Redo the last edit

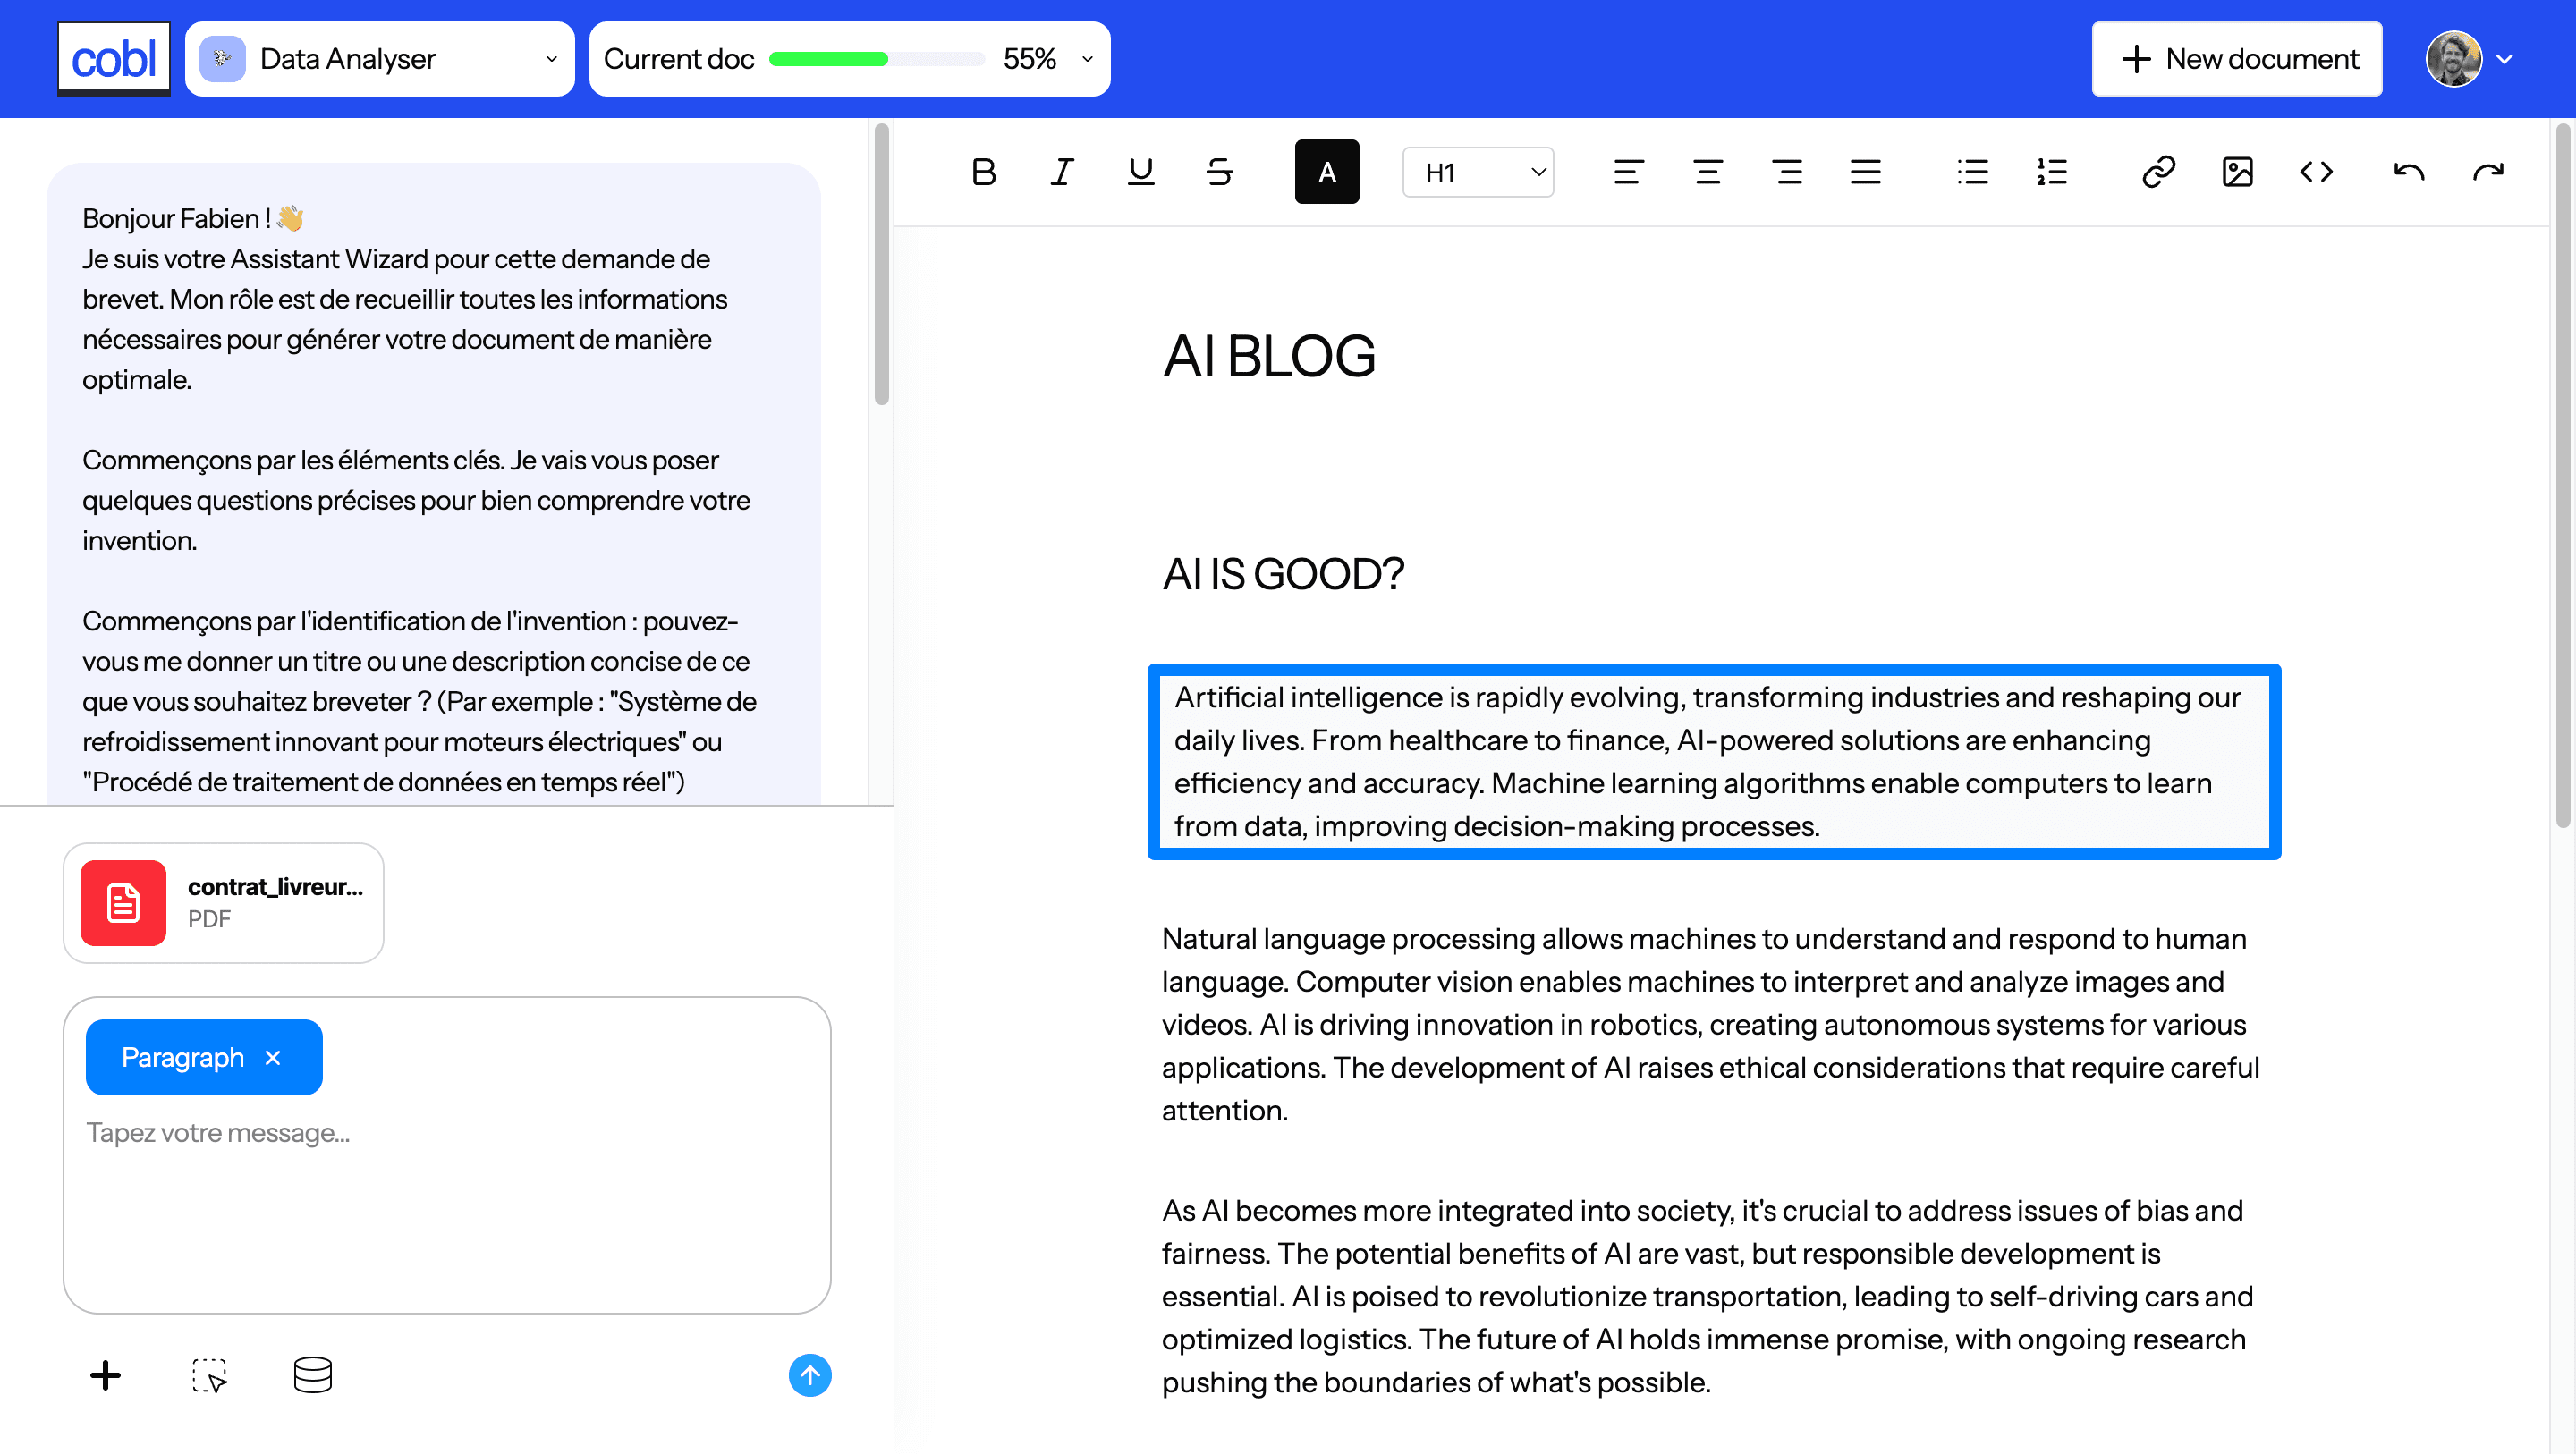point(2488,172)
